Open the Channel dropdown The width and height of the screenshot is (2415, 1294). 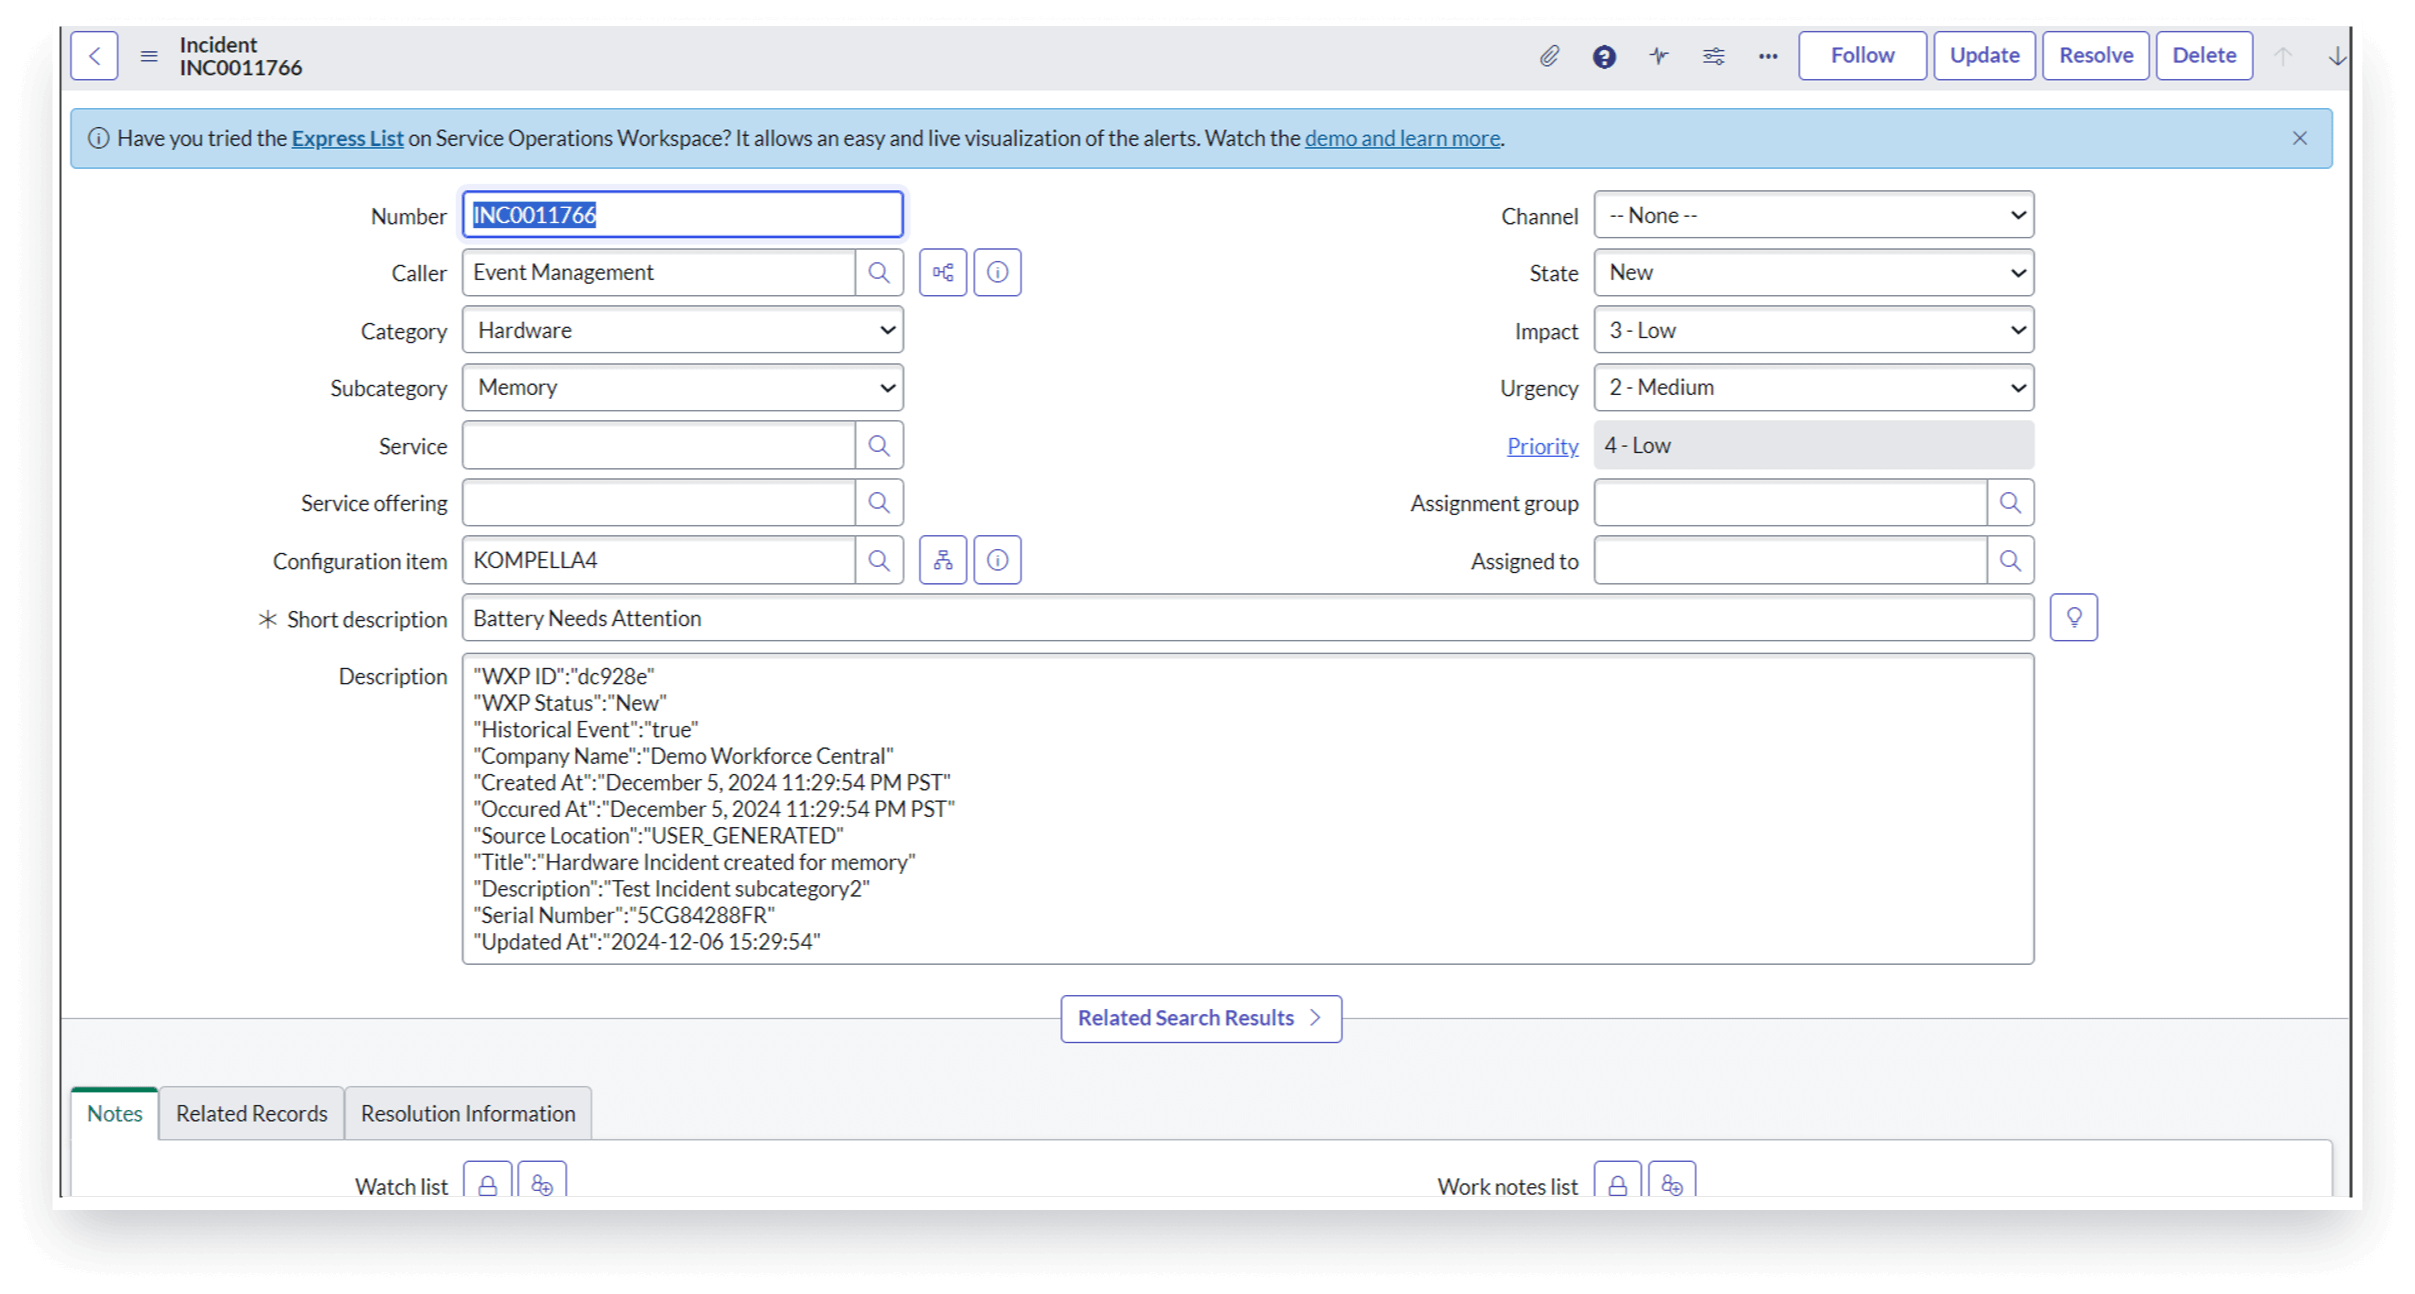pos(1814,215)
